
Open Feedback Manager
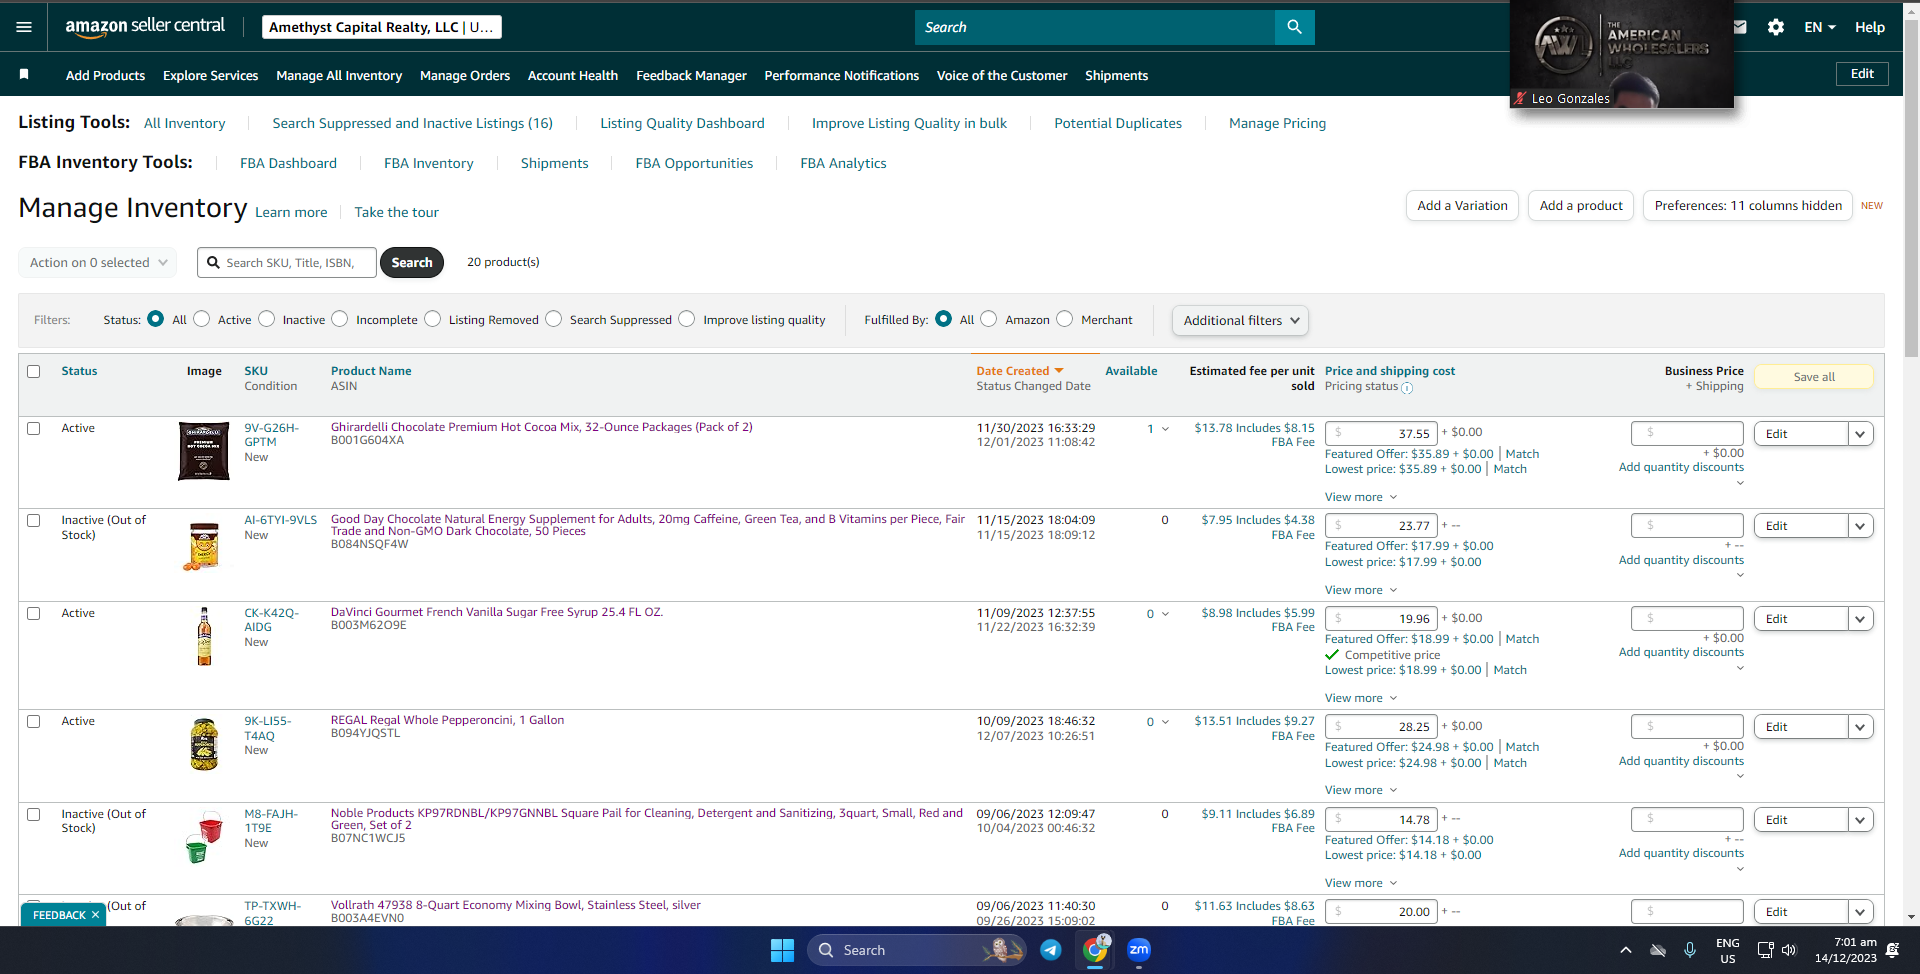[x=691, y=75]
